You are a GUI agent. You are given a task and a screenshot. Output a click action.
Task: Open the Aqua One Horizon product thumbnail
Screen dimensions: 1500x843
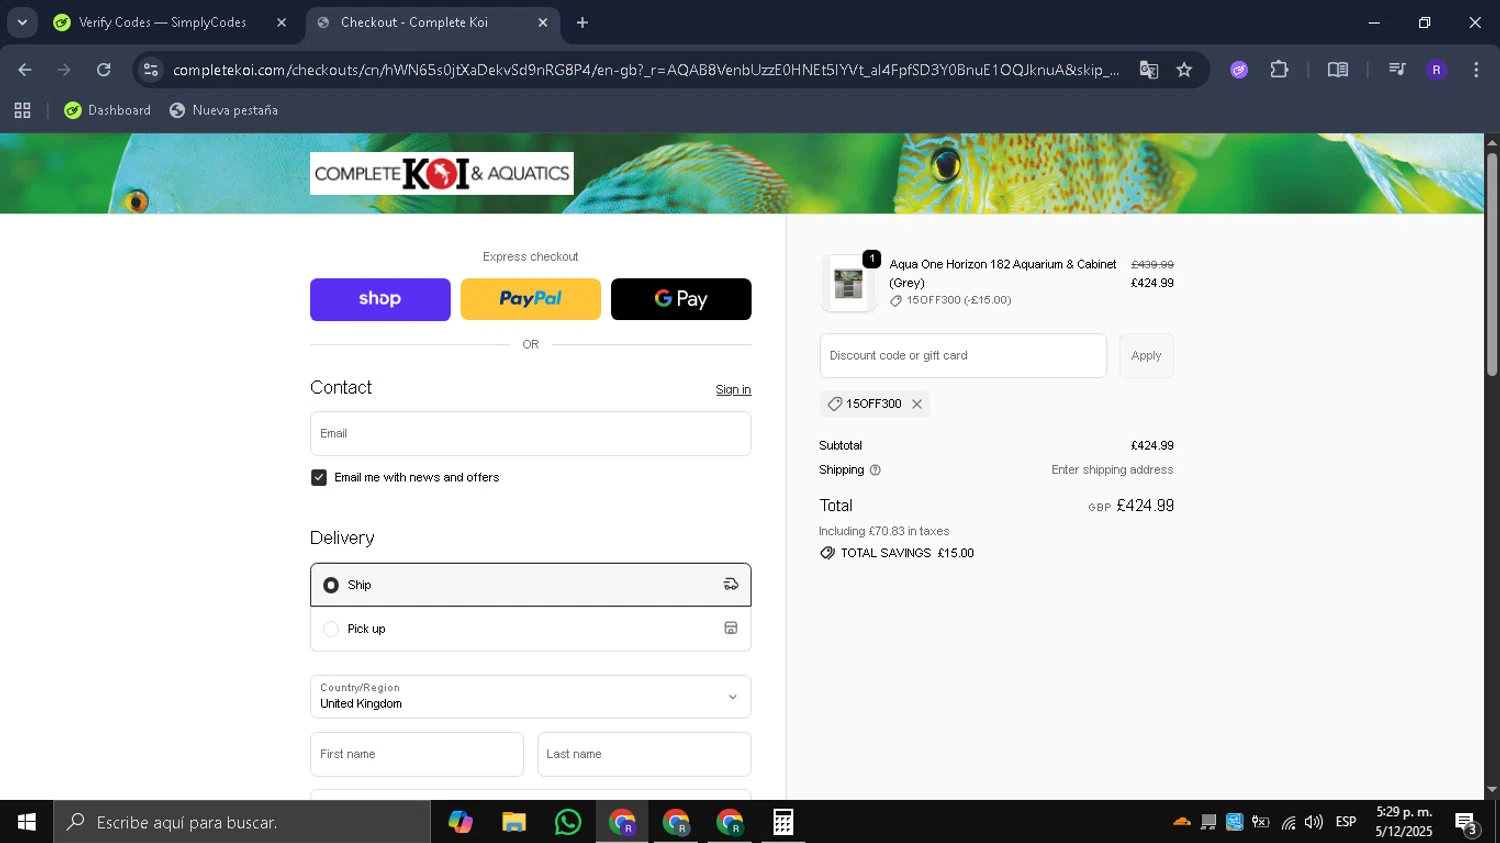coord(848,284)
